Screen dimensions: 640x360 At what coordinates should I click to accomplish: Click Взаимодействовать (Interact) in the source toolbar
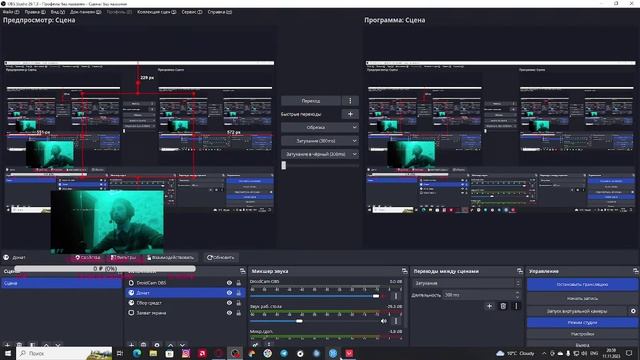(x=170, y=258)
